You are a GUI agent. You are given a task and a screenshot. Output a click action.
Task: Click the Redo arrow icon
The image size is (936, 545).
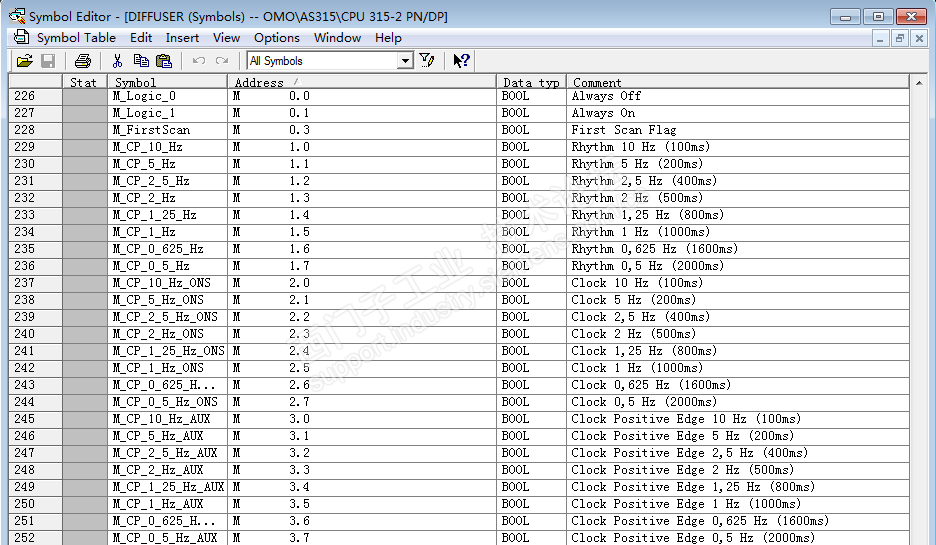(222, 61)
